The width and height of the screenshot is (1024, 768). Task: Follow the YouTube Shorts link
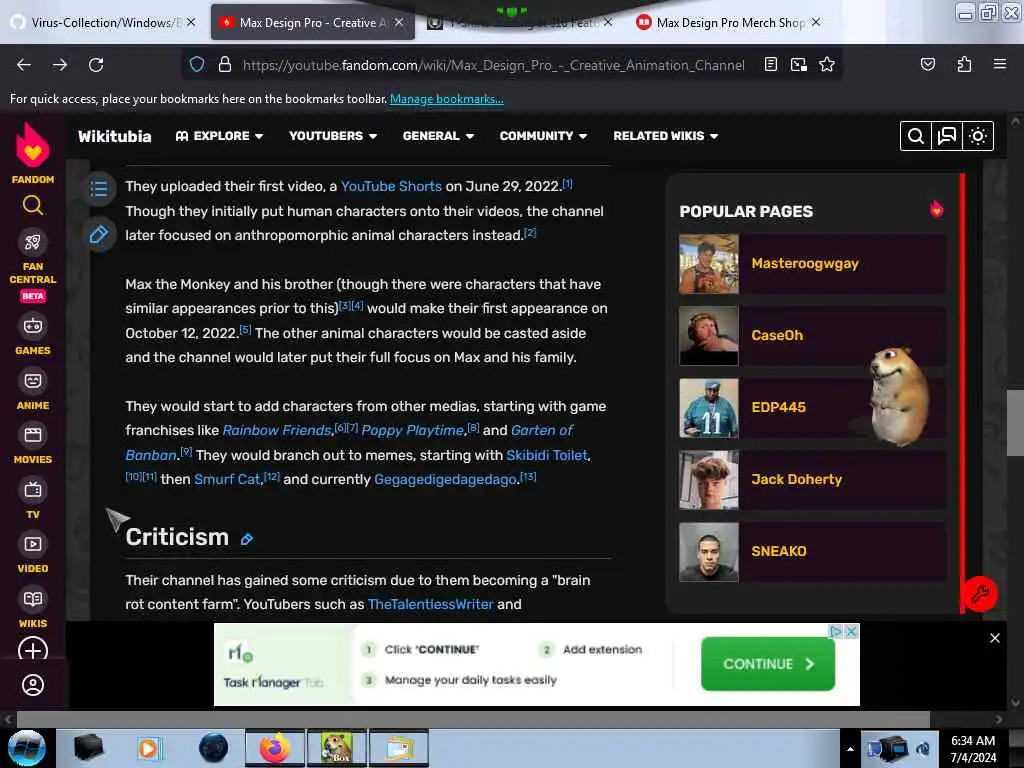(391, 186)
